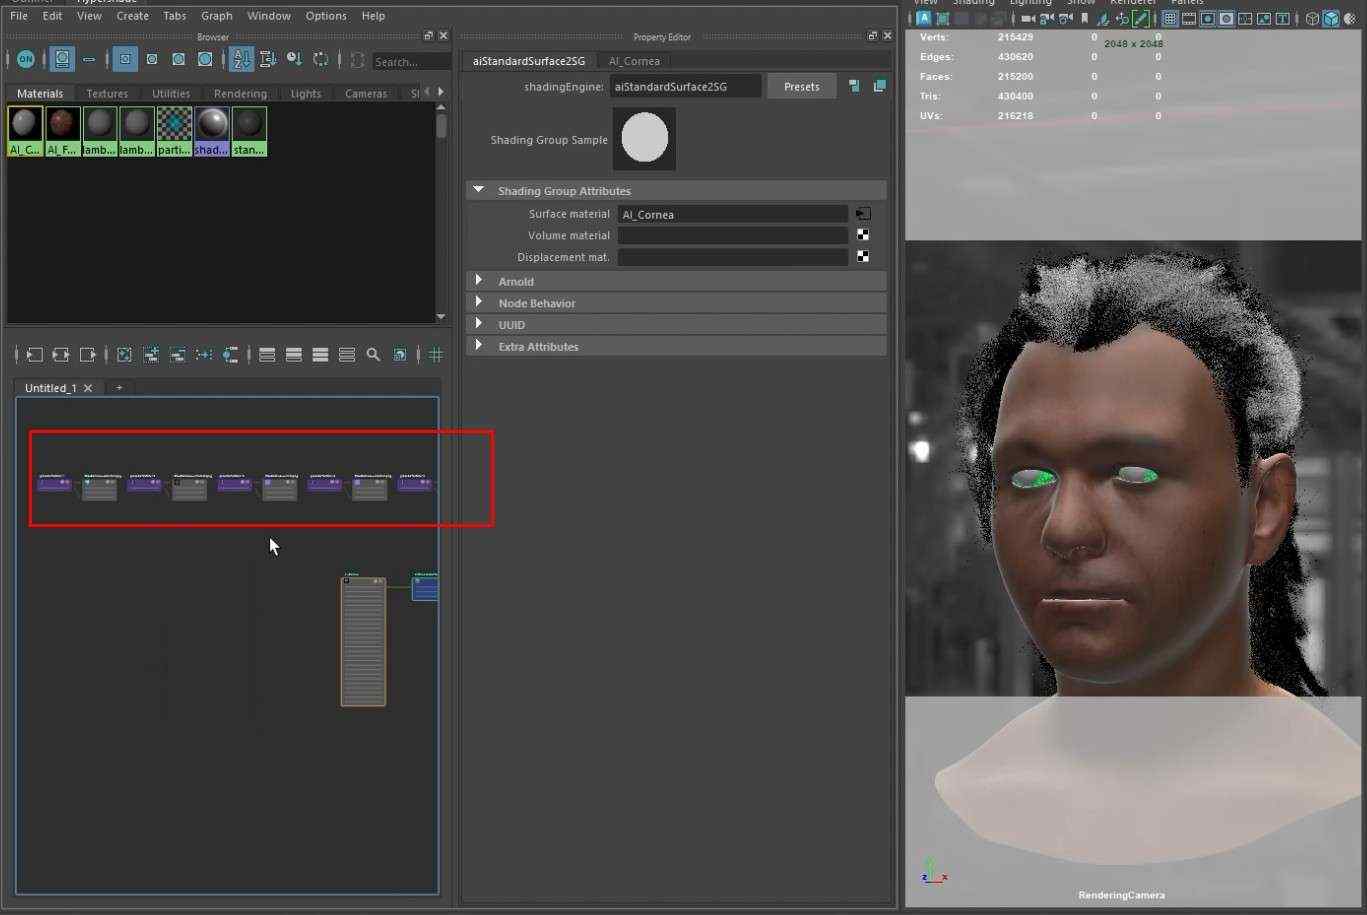The height and width of the screenshot is (915, 1367).
Task: Open the Create menu in Hypershade
Action: point(132,16)
